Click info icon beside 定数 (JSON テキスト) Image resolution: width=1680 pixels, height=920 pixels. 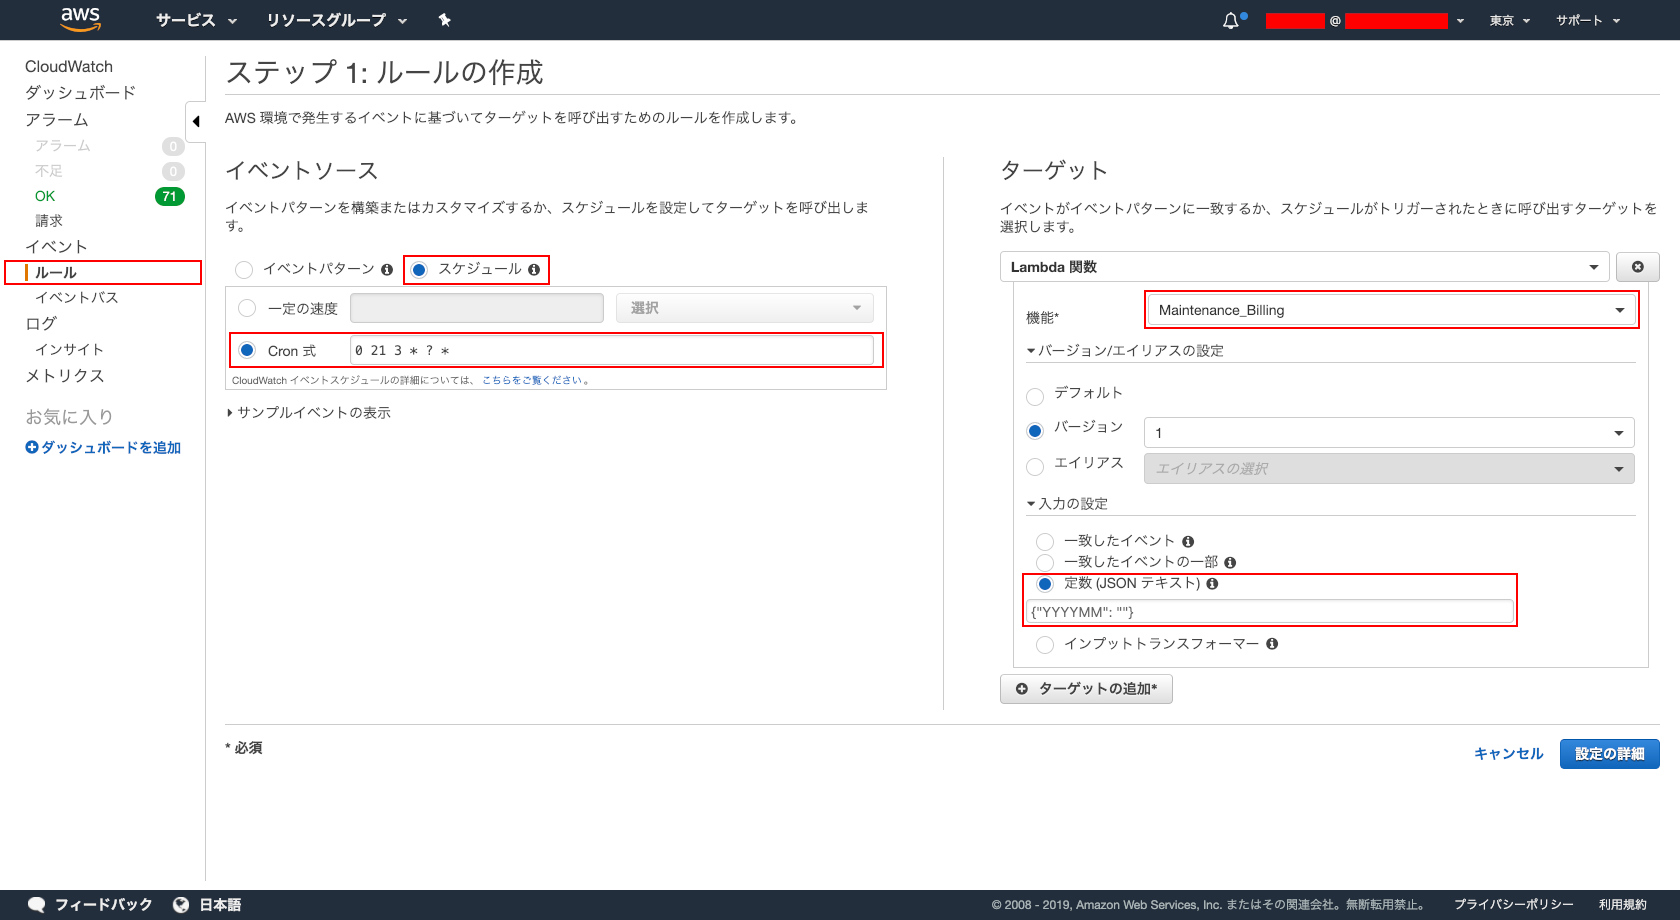click(x=1212, y=584)
